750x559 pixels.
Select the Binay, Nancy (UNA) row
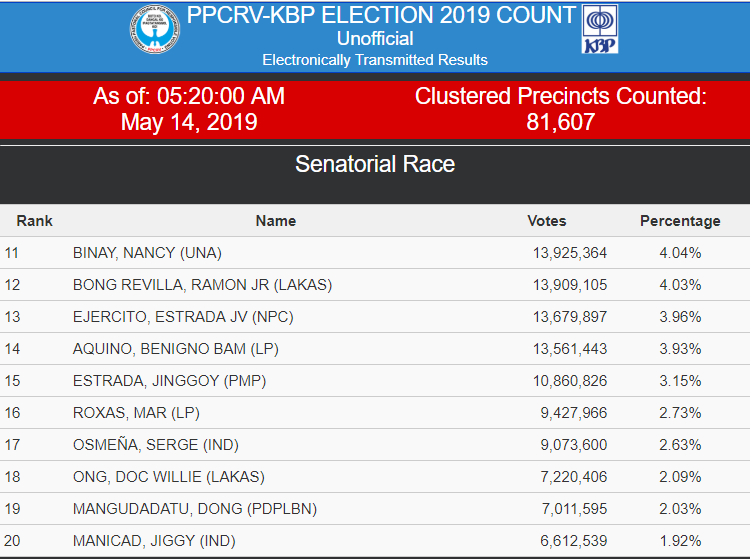(x=375, y=253)
